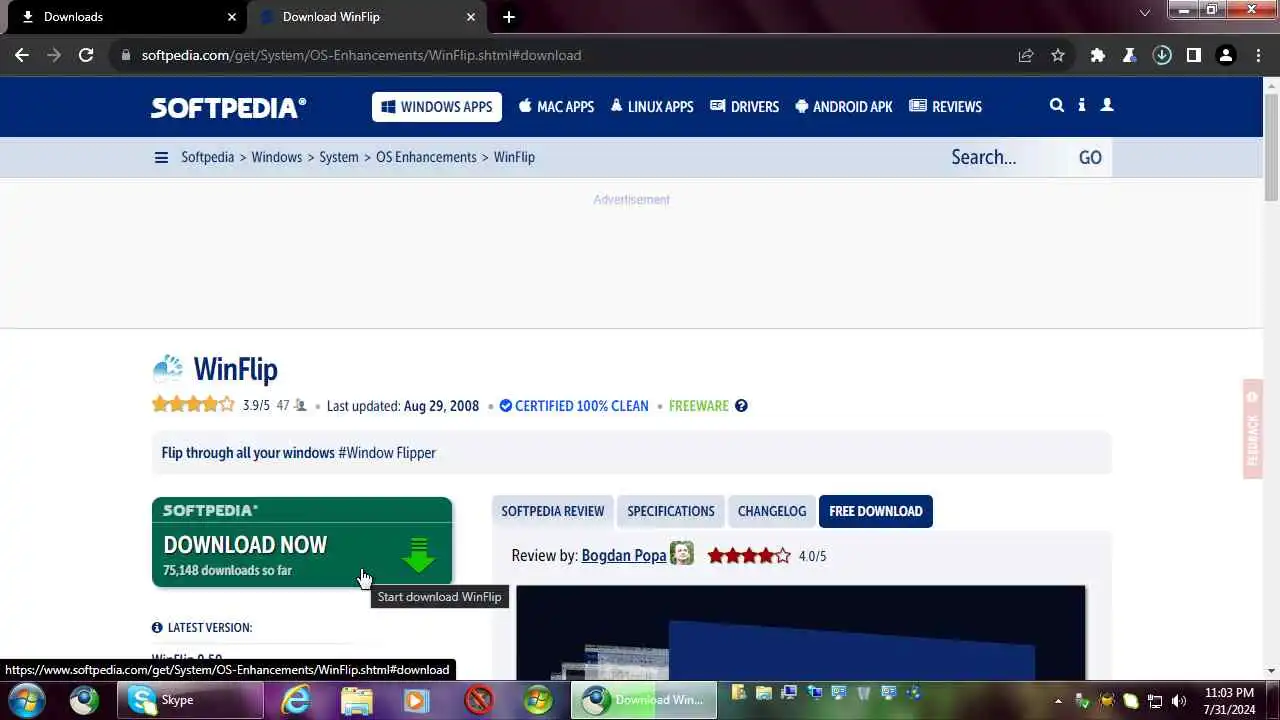Click the Flip through all your windows text
The image size is (1280, 720).
248,453
